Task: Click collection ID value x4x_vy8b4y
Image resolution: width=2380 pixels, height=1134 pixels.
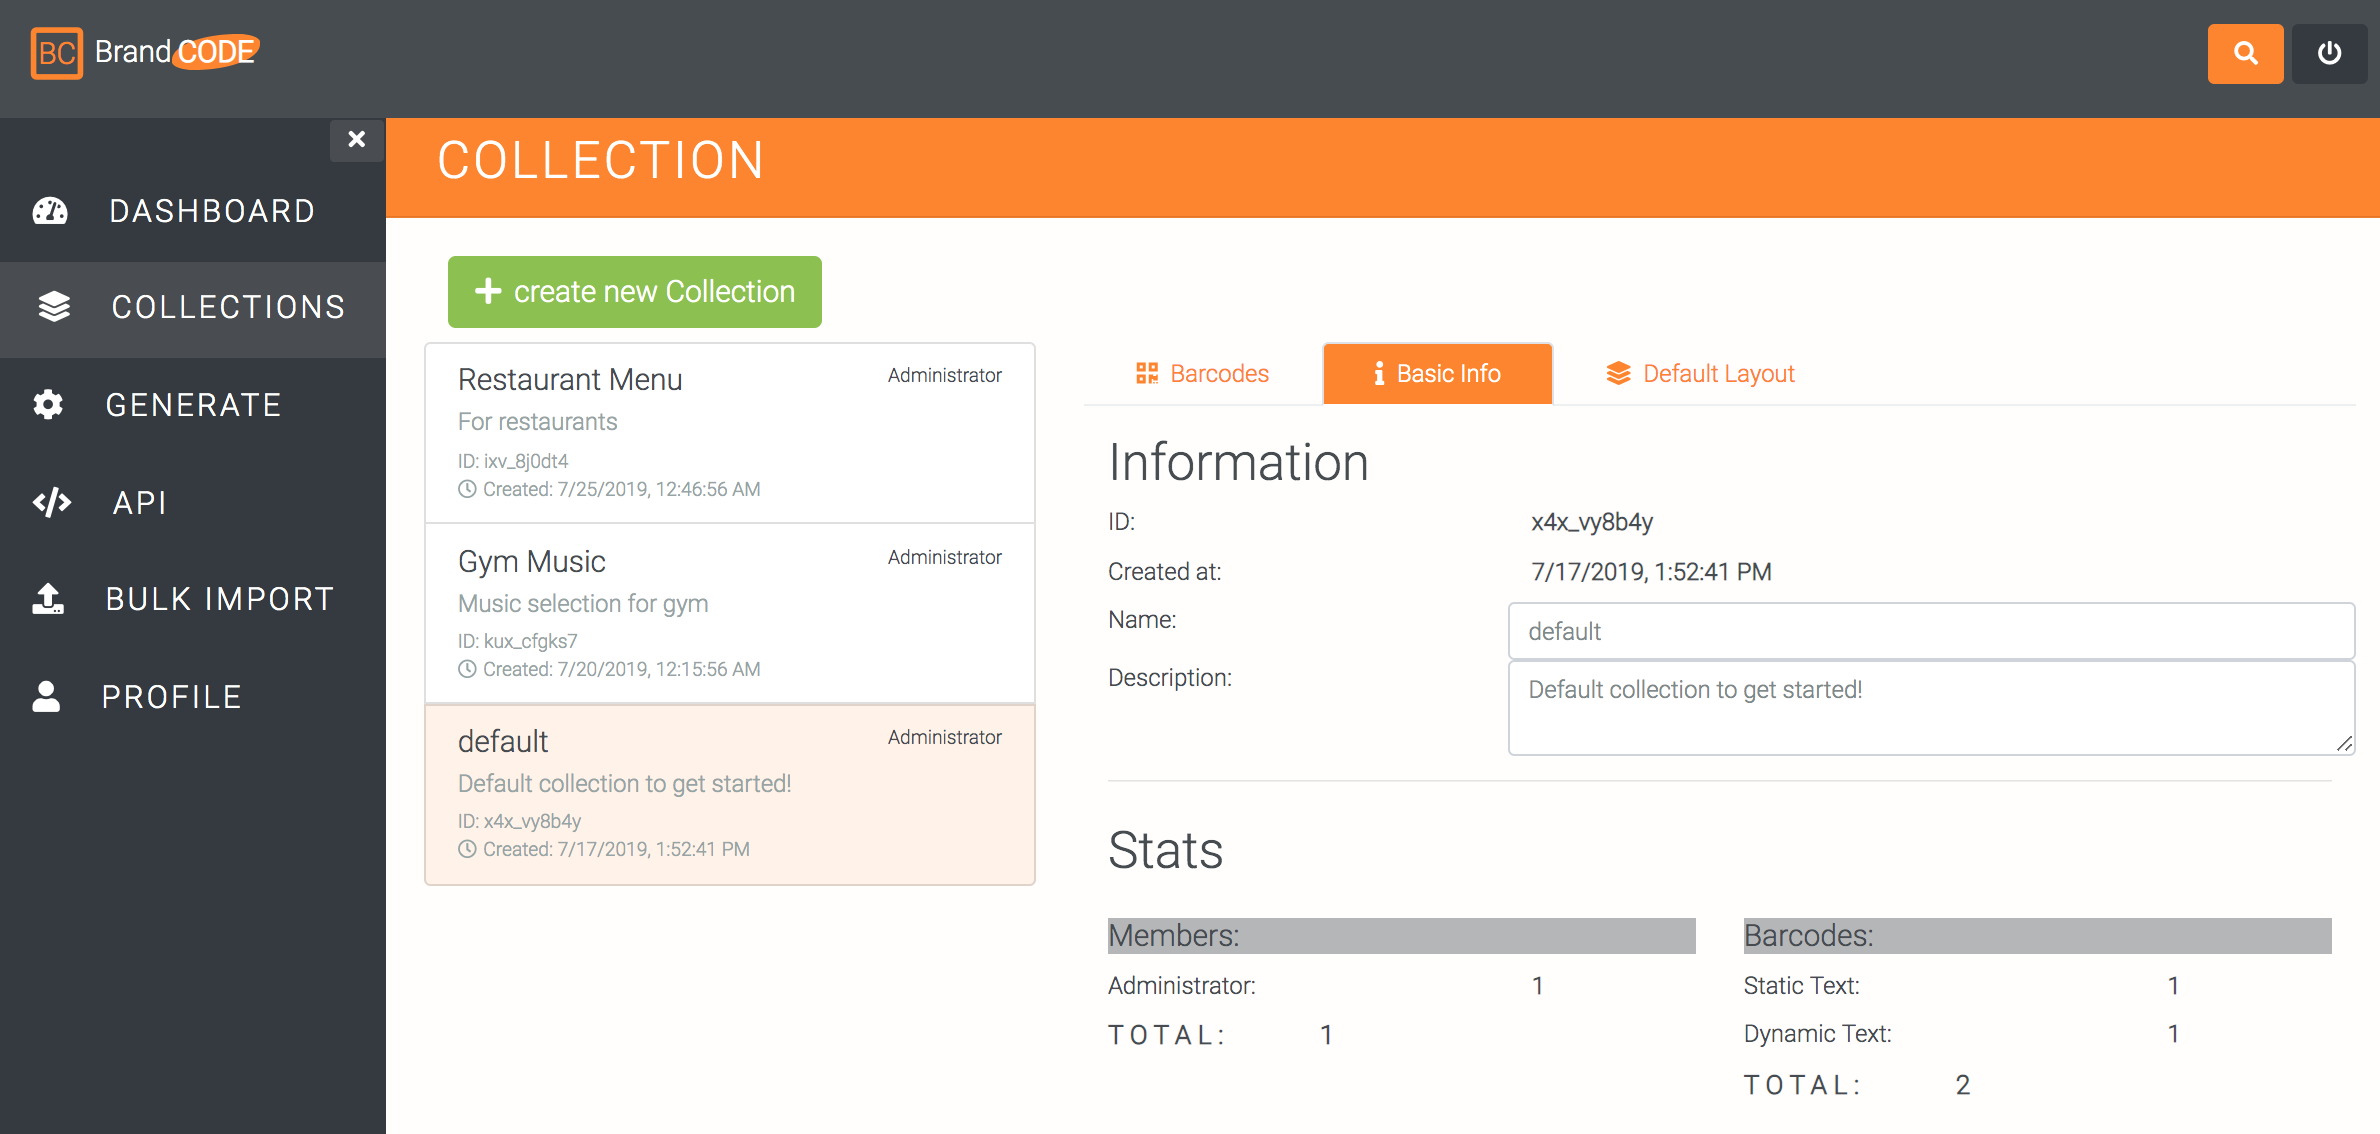Action: pos(1592,522)
